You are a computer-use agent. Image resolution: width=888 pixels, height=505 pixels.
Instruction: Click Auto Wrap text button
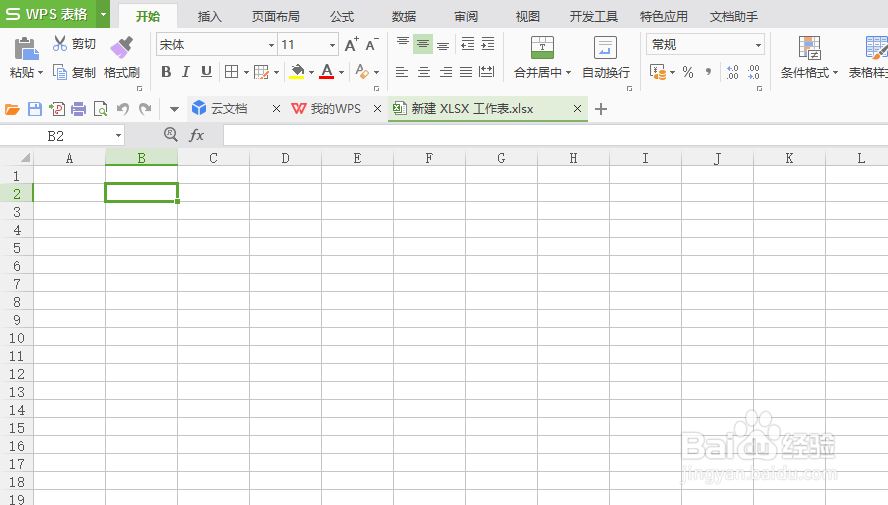[605, 57]
